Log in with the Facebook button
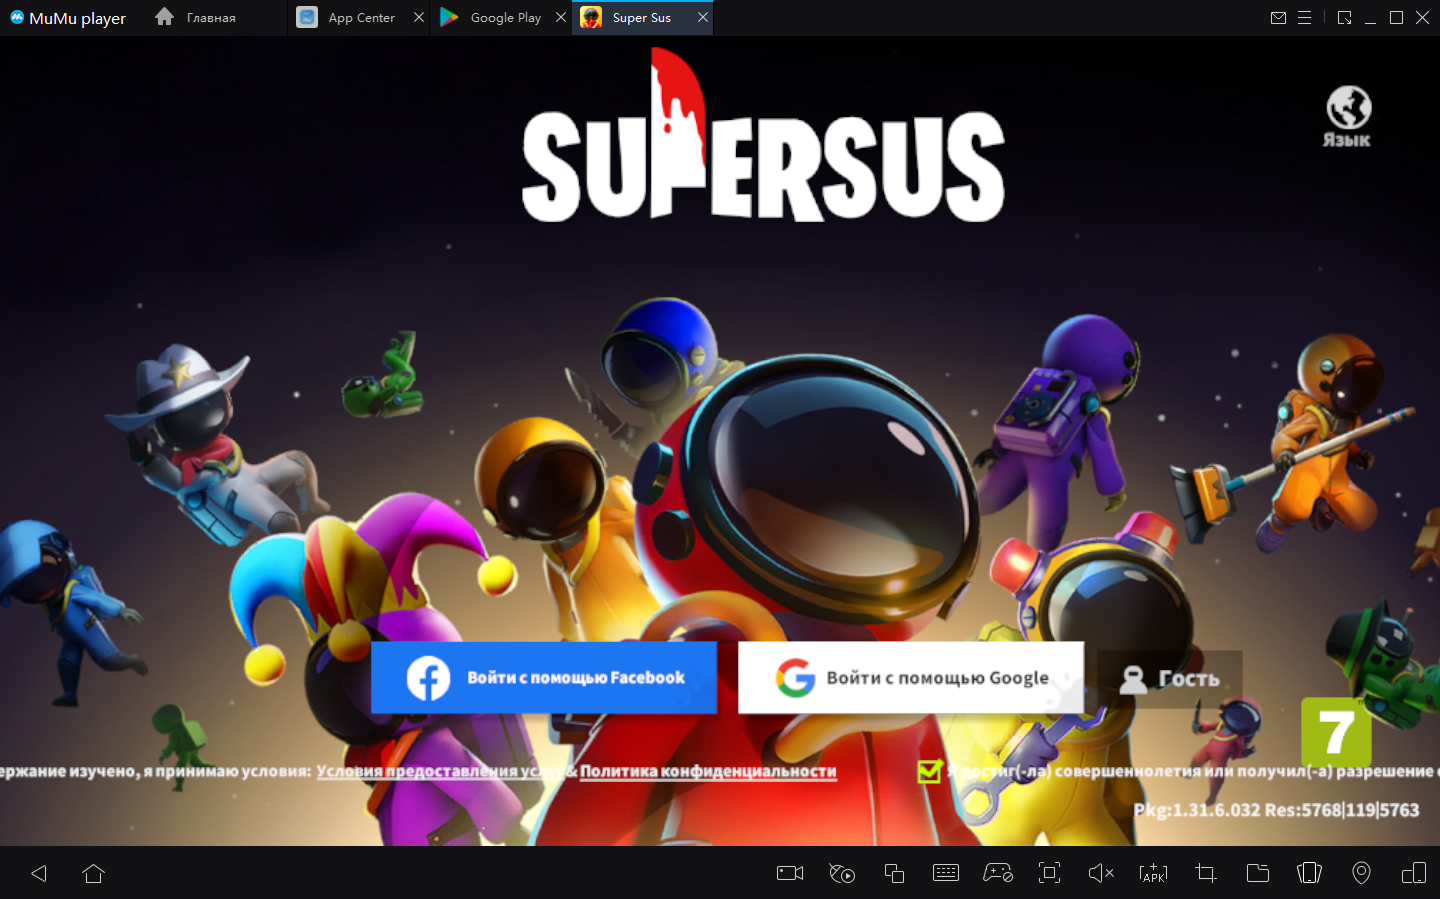Viewport: 1440px width, 899px height. (x=544, y=677)
